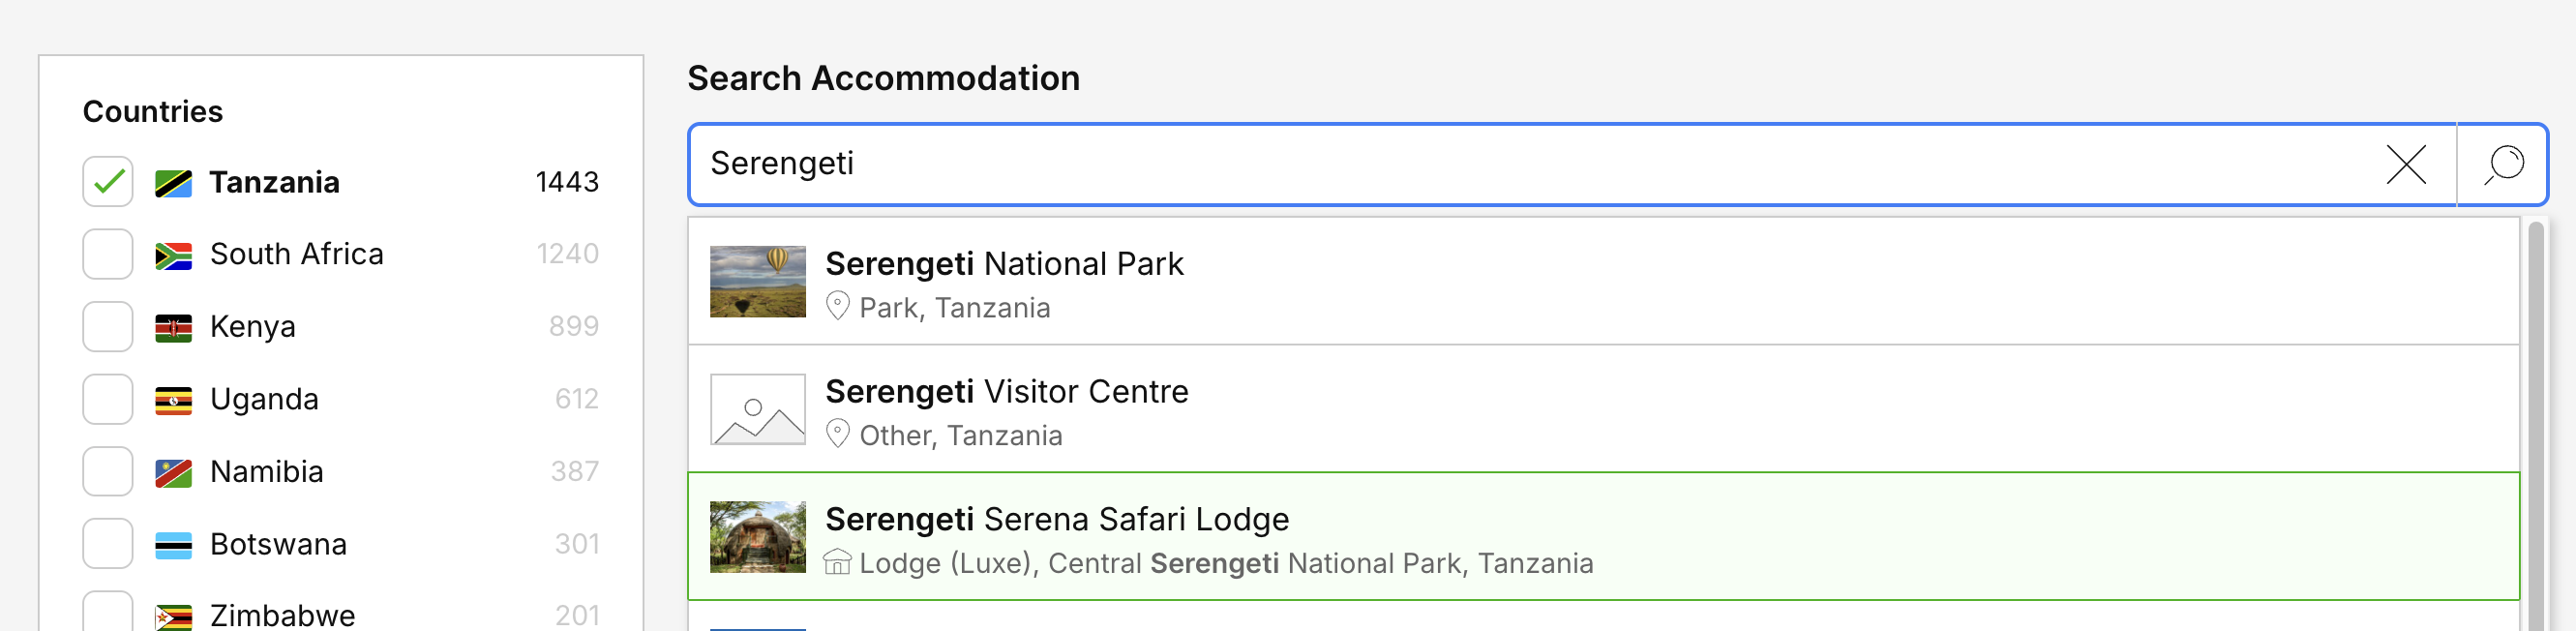Check the South Africa checkbox
2576x631 pixels.
[x=108, y=254]
